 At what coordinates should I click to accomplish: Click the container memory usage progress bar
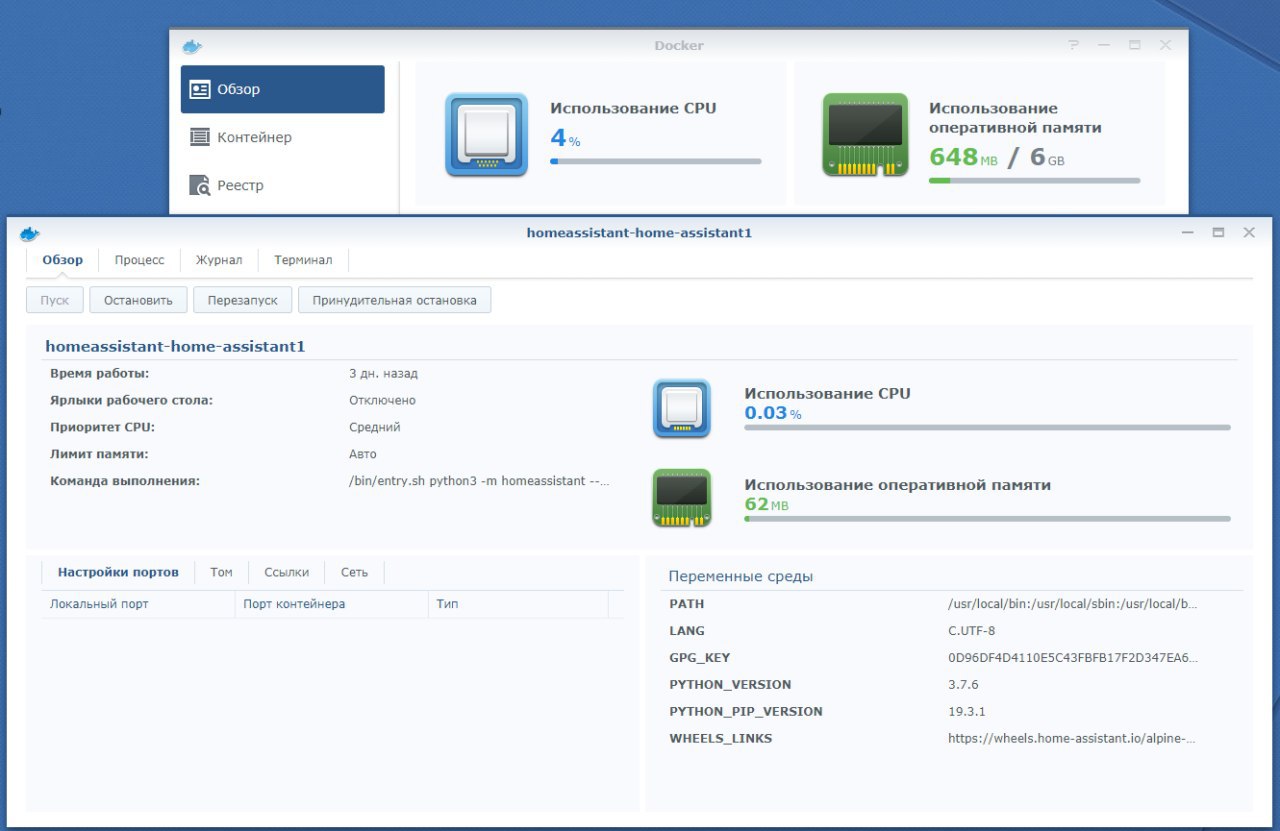(987, 519)
